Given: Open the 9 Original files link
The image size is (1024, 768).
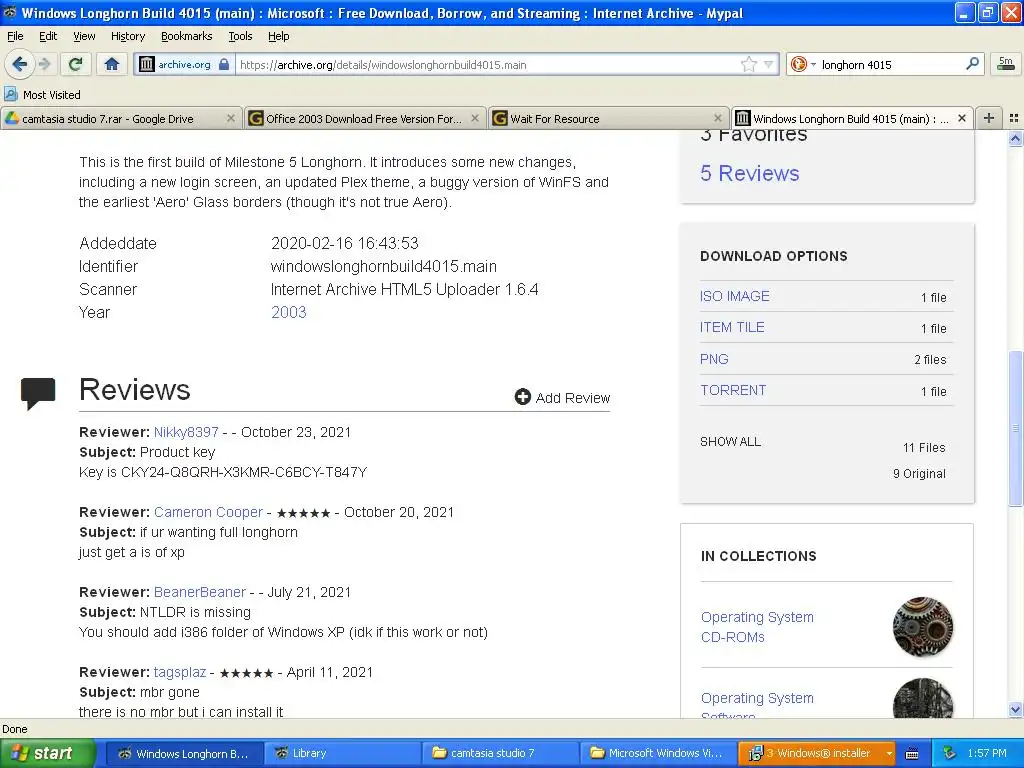Looking at the screenshot, I should (x=919, y=473).
